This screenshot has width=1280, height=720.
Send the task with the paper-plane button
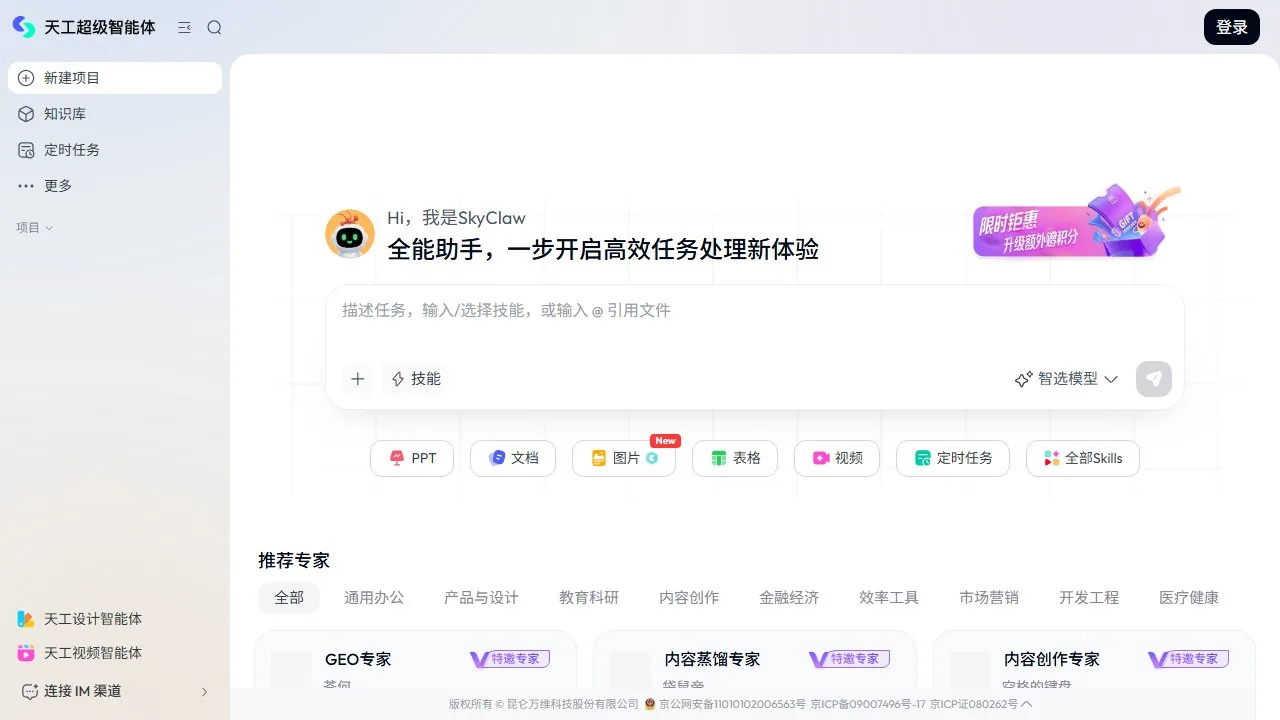tap(1154, 379)
